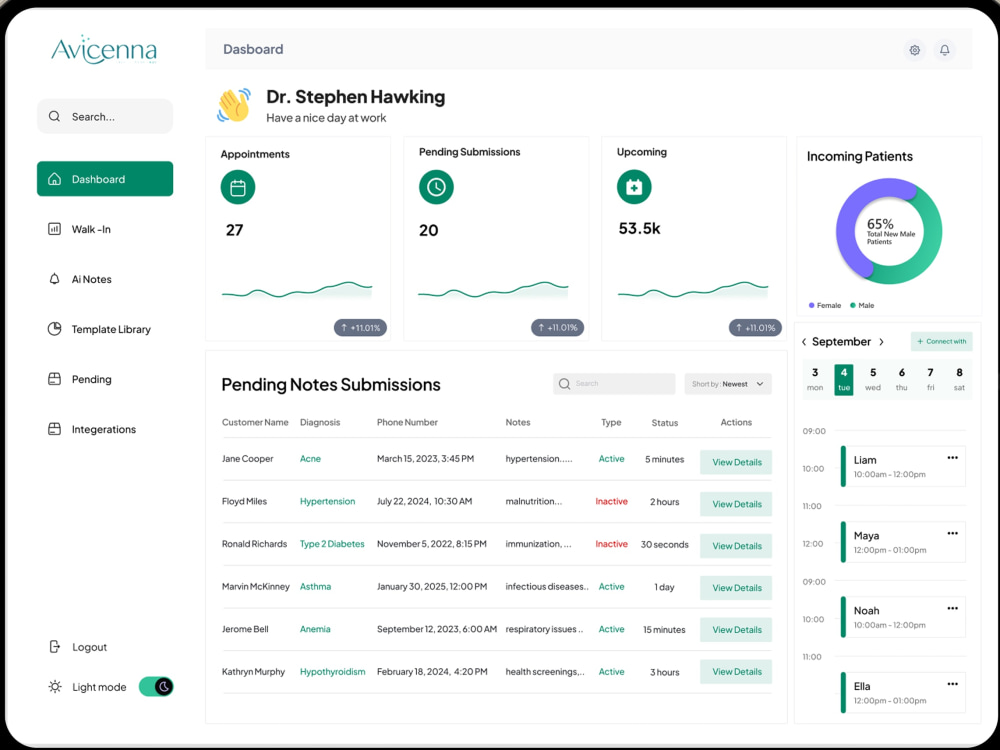The width and height of the screenshot is (1000, 750).
Task: Click the sidebar Search field
Action: [x=105, y=116]
